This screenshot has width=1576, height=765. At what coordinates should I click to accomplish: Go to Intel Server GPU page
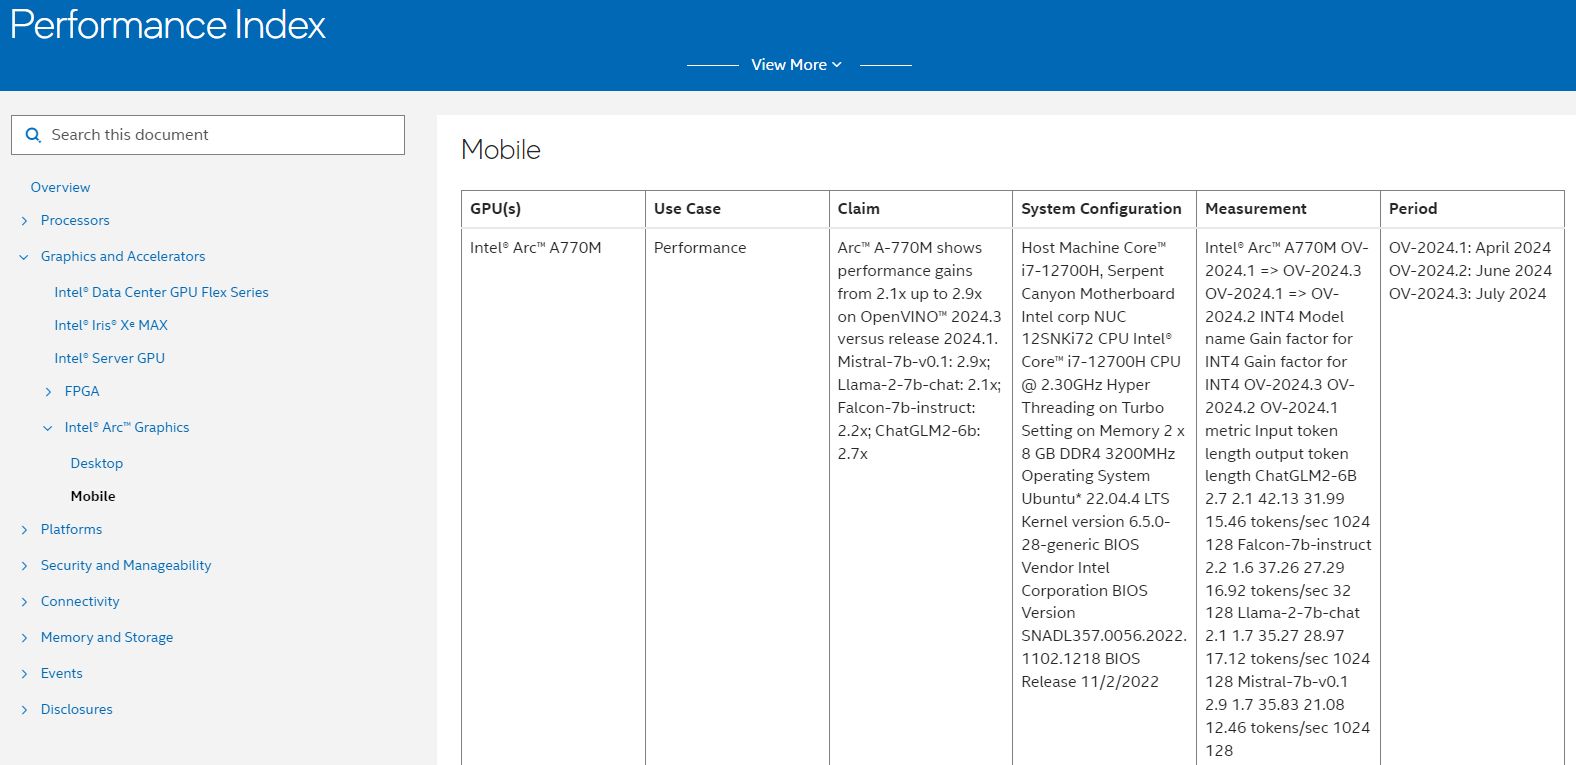pyautogui.click(x=109, y=358)
